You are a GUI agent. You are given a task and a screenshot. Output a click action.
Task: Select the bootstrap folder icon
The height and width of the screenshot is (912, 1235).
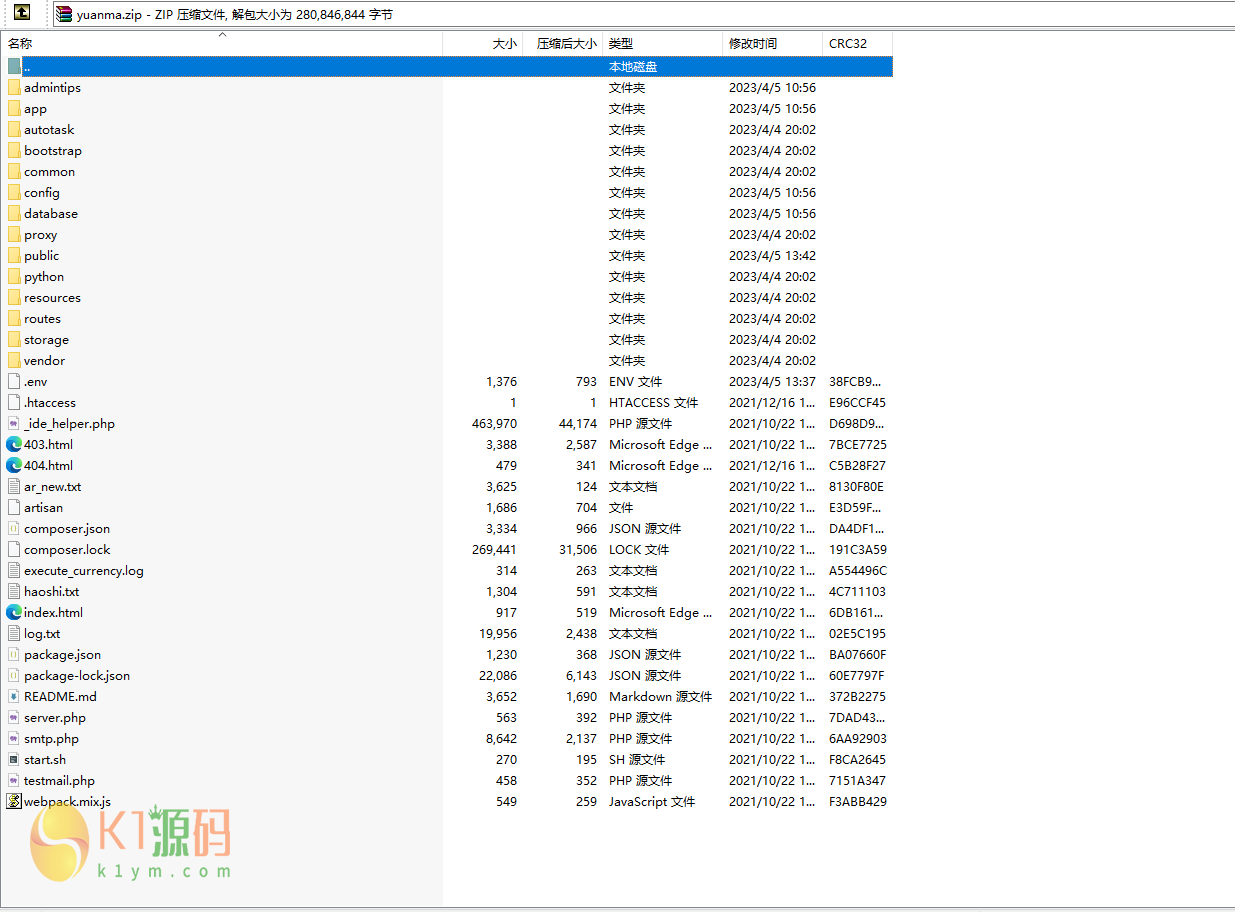coord(14,150)
